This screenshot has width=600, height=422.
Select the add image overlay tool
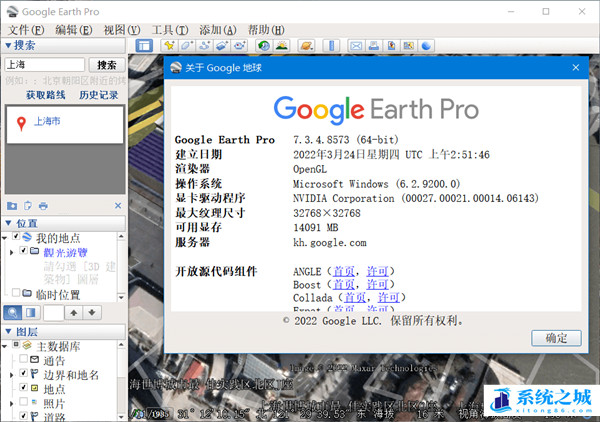tap(222, 46)
